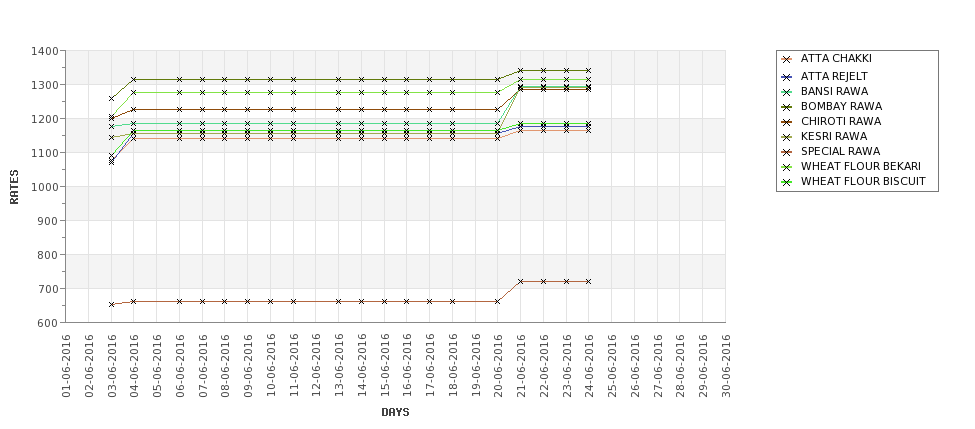975x429 pixels.
Task: Click the 04-06-2016 date label
Action: pos(134,366)
